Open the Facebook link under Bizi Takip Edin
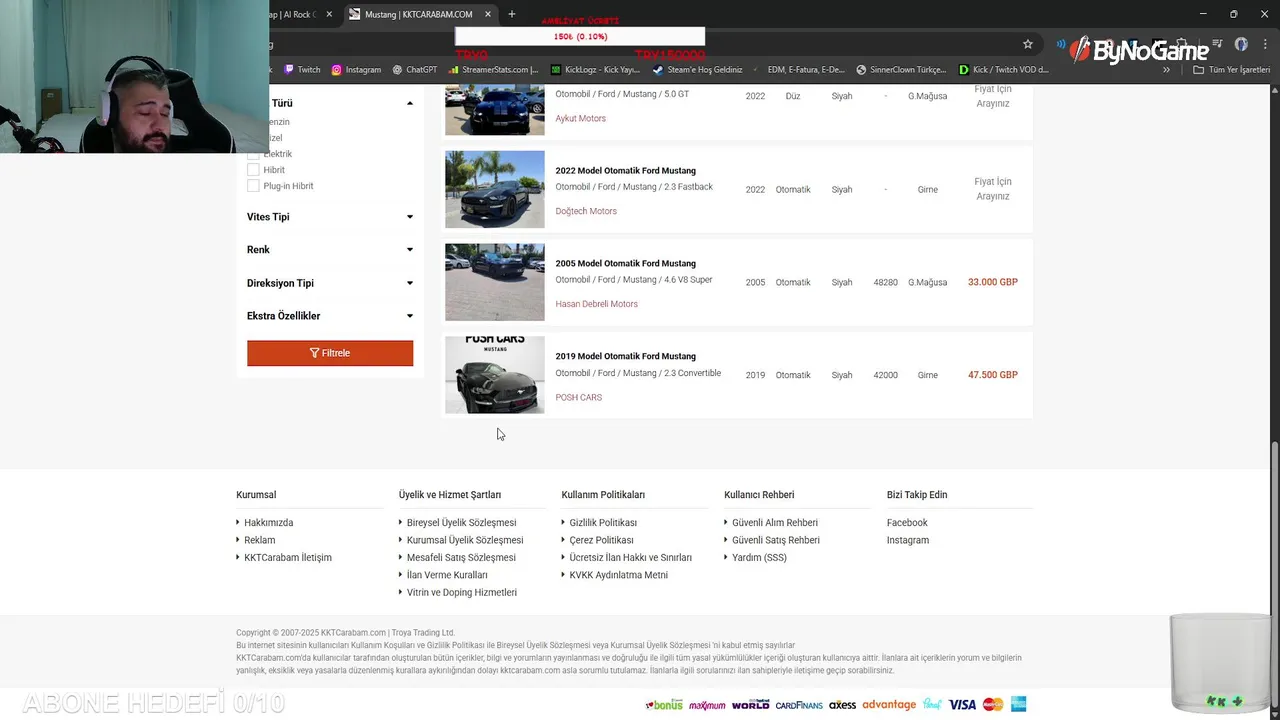1280x720 pixels. tap(907, 523)
